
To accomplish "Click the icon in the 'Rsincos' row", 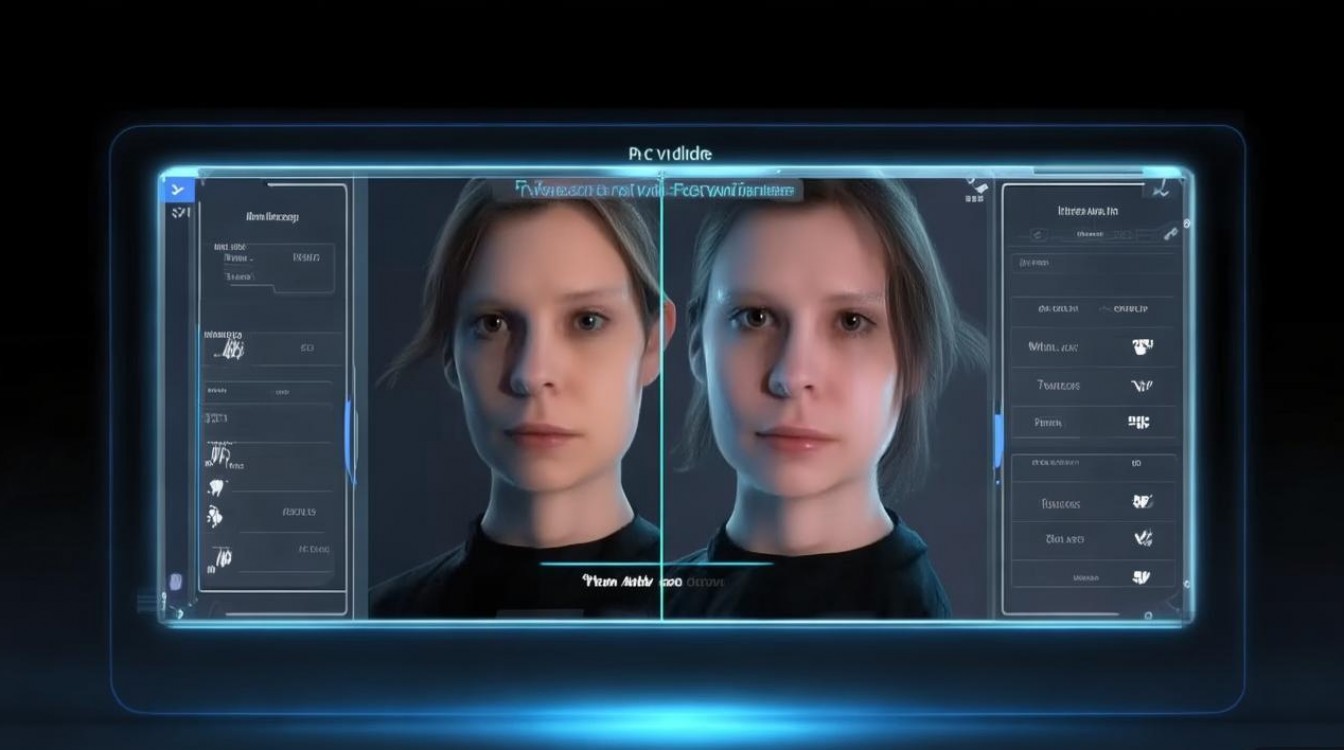I will [x=1142, y=501].
